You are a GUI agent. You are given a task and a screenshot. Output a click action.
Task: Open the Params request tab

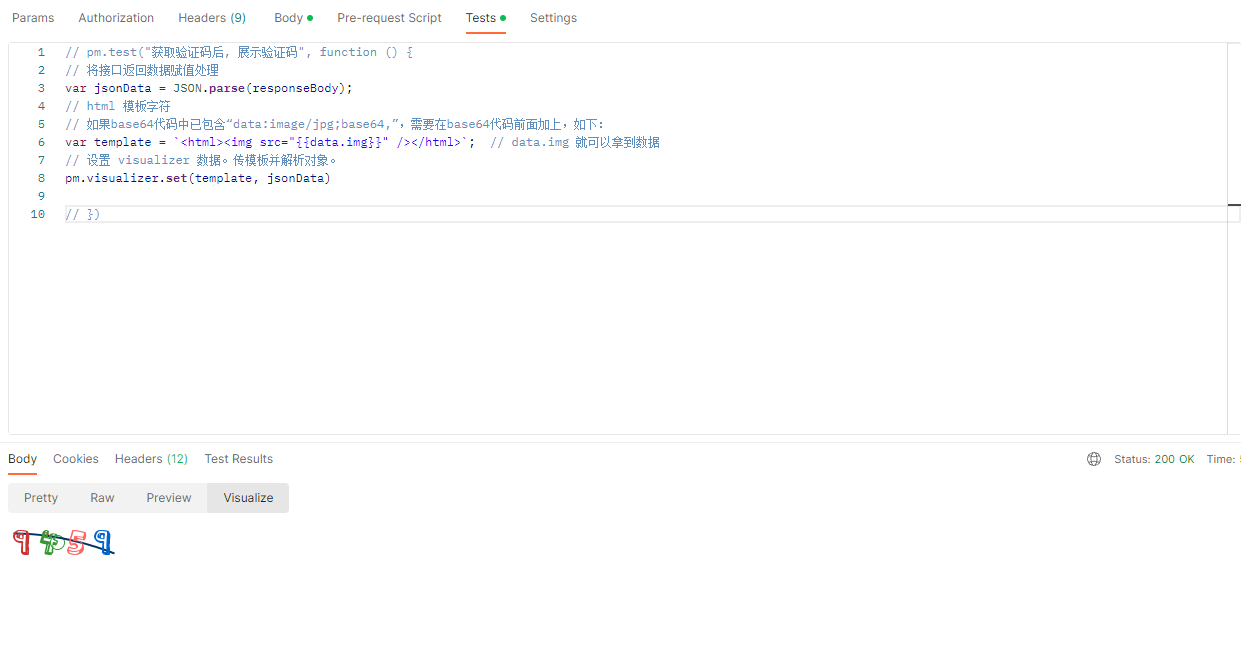tap(33, 17)
